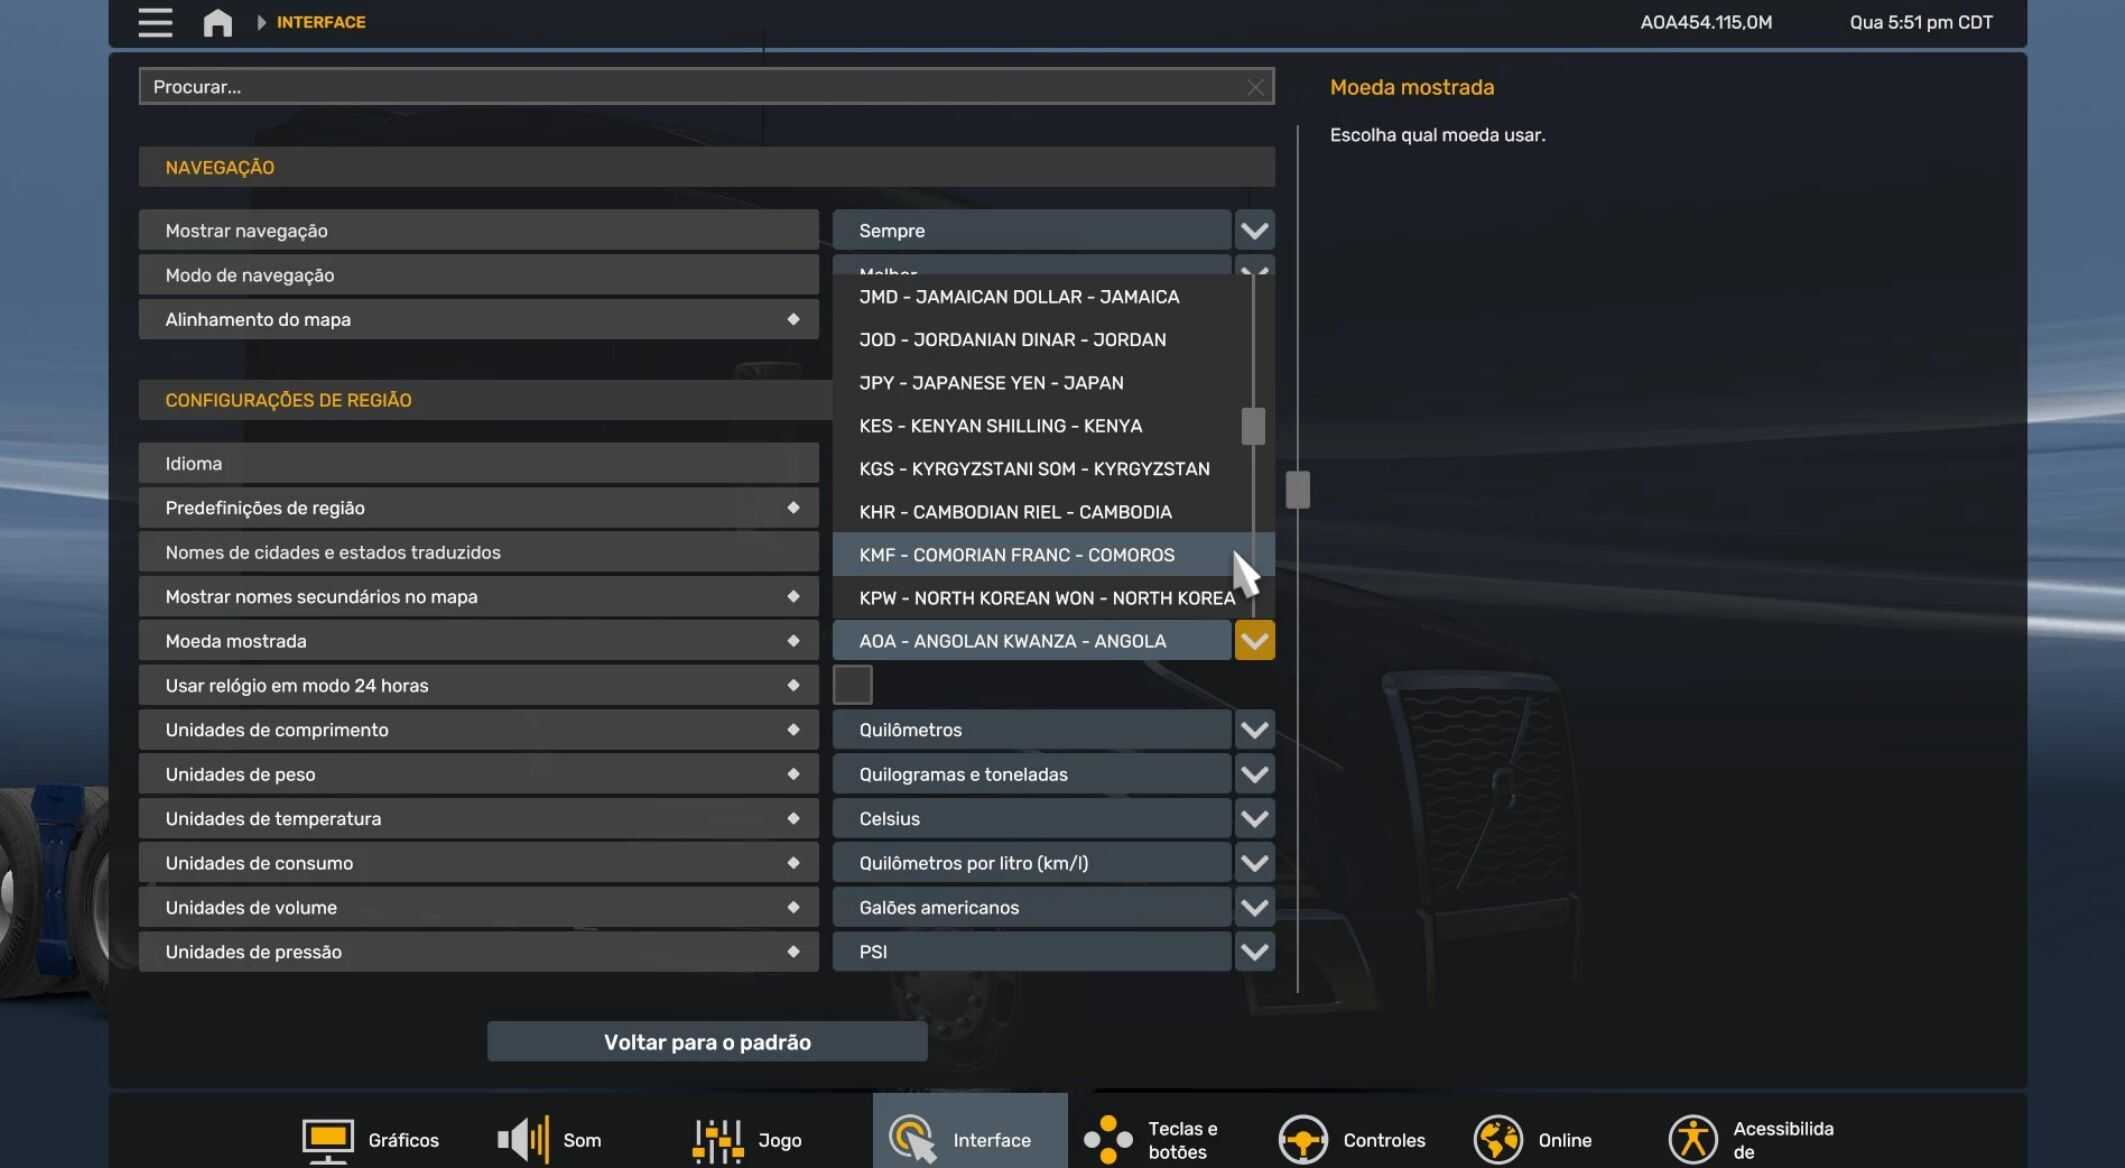
Task: Collapse the currency dropdown orange arrow
Action: (x=1254, y=641)
